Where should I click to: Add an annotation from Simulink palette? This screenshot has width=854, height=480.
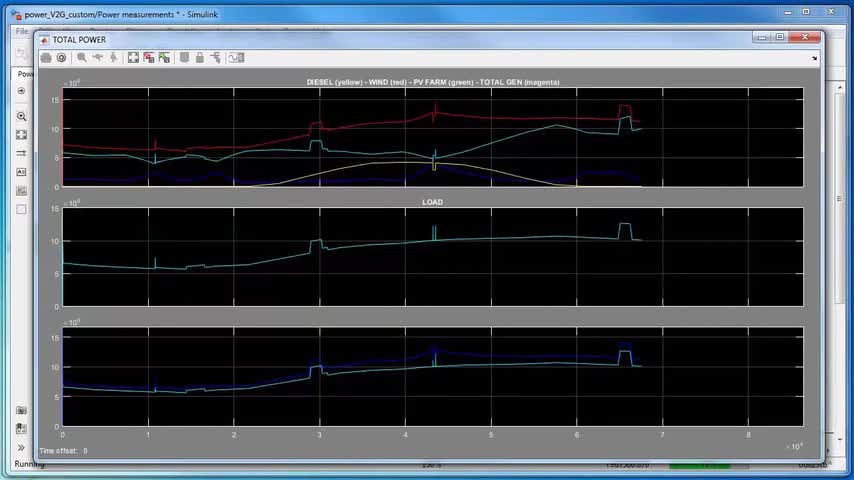pos(21,172)
